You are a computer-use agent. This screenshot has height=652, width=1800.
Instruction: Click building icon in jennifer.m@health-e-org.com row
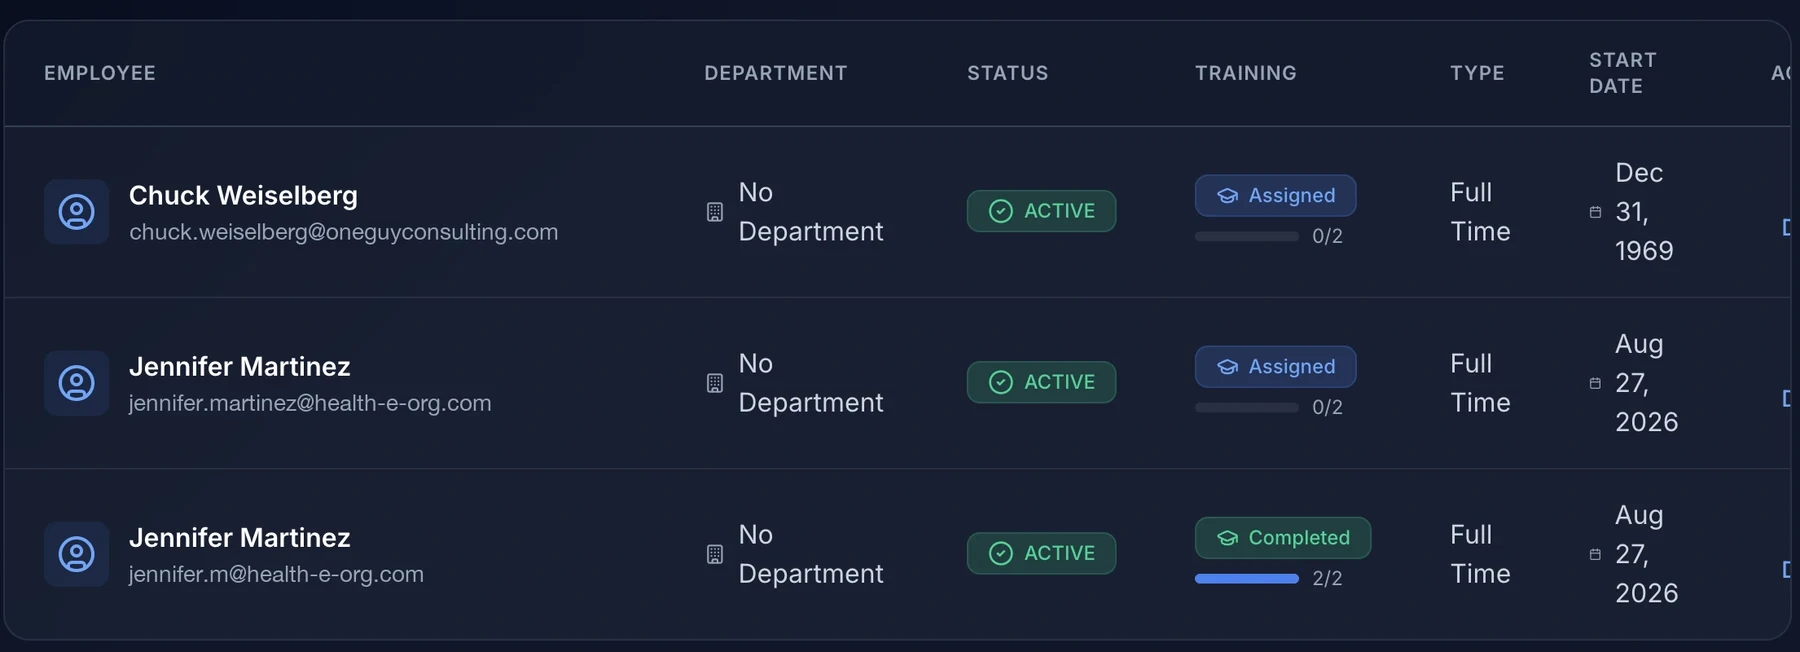pyautogui.click(x=715, y=554)
